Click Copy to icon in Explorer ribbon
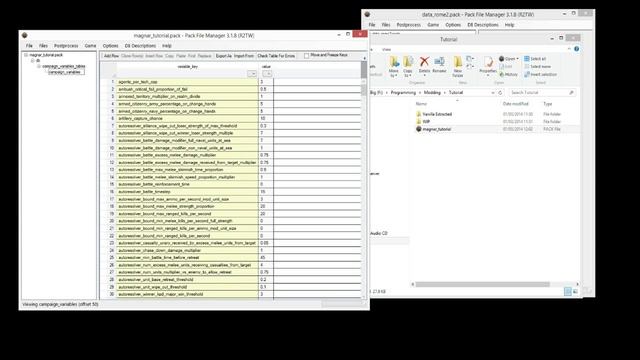640x360 pixels. tap(408, 62)
